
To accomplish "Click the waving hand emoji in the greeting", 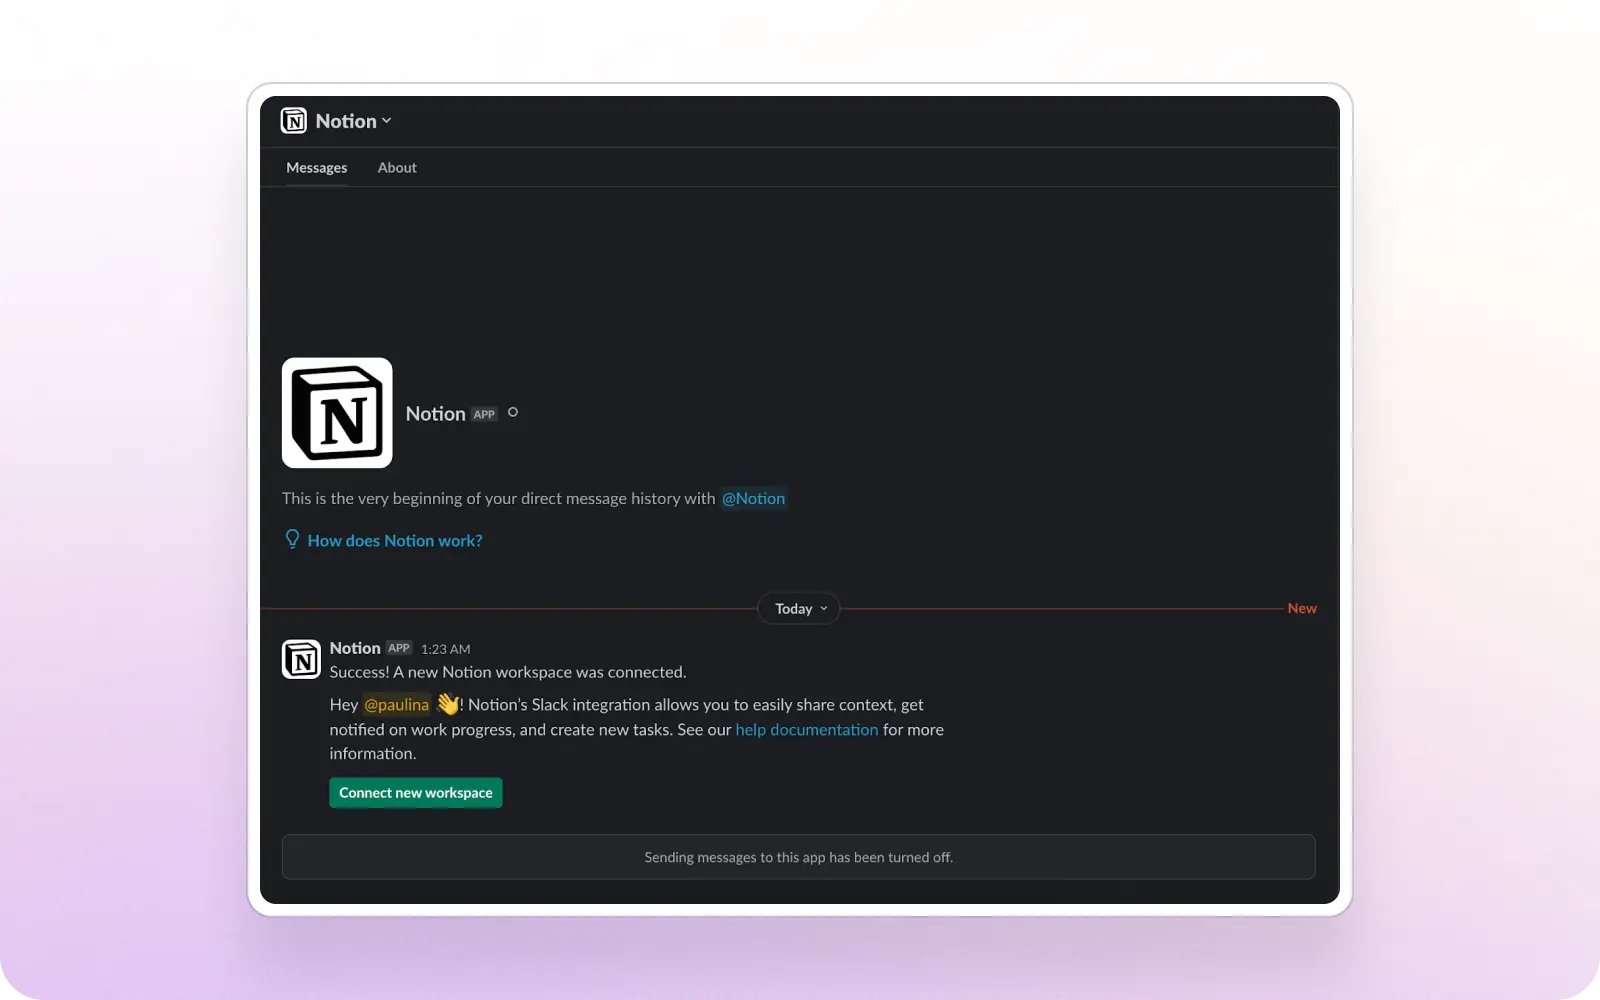I will (x=448, y=704).
